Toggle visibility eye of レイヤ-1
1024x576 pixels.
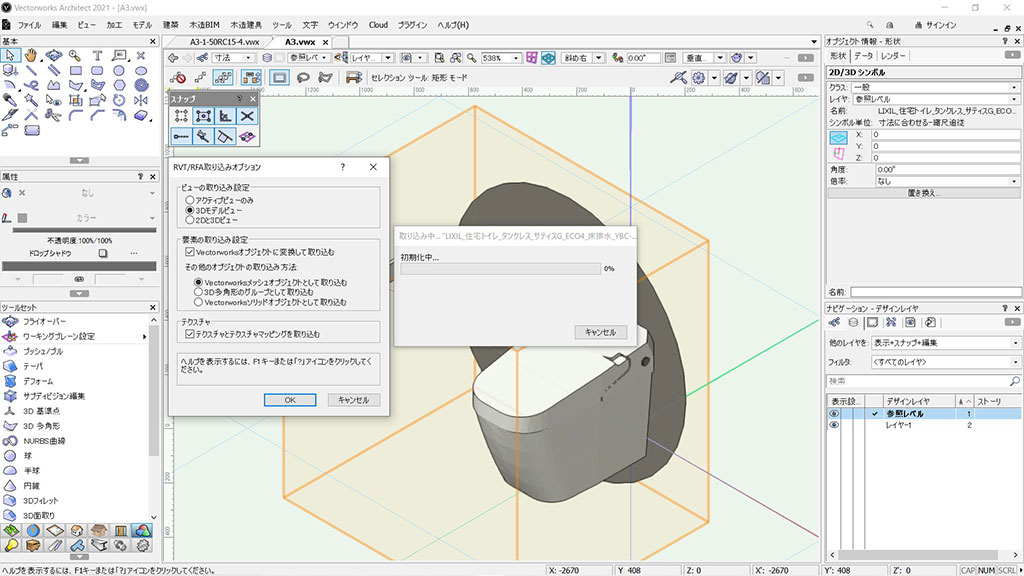[834, 425]
